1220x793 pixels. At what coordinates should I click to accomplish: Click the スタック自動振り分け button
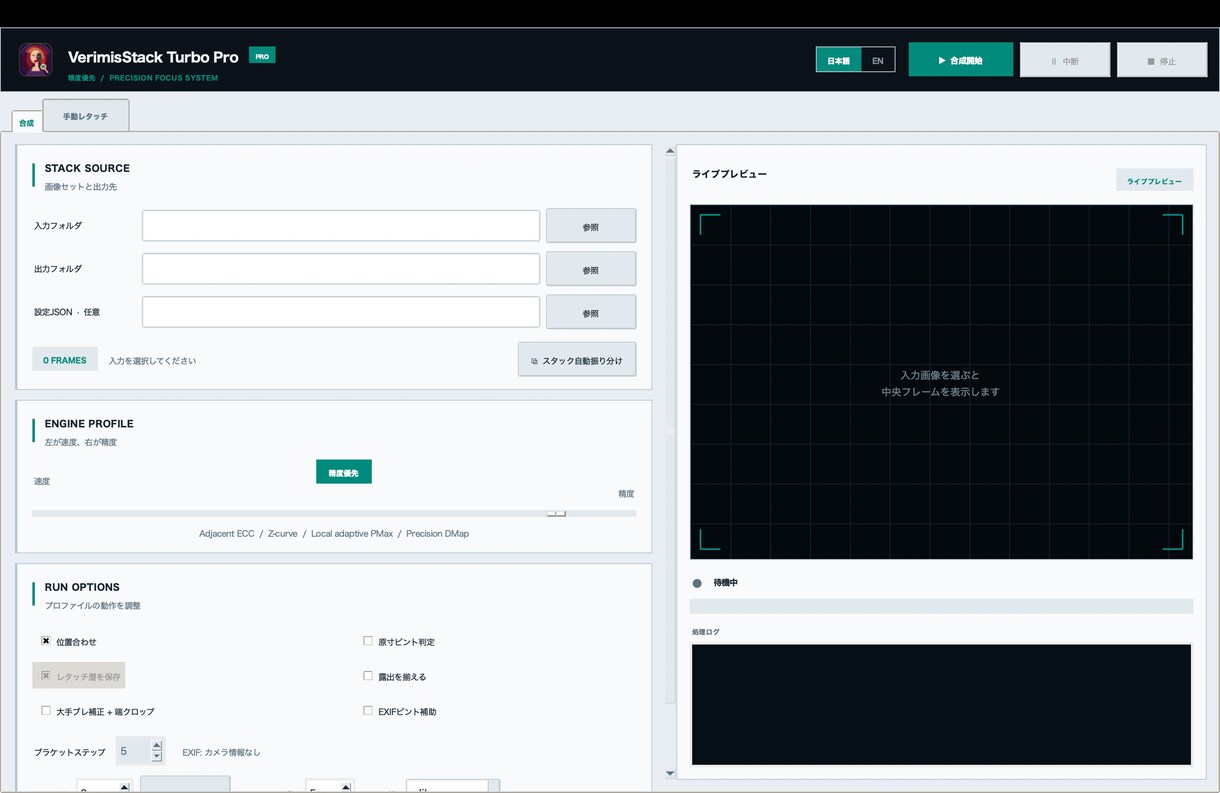coord(577,360)
